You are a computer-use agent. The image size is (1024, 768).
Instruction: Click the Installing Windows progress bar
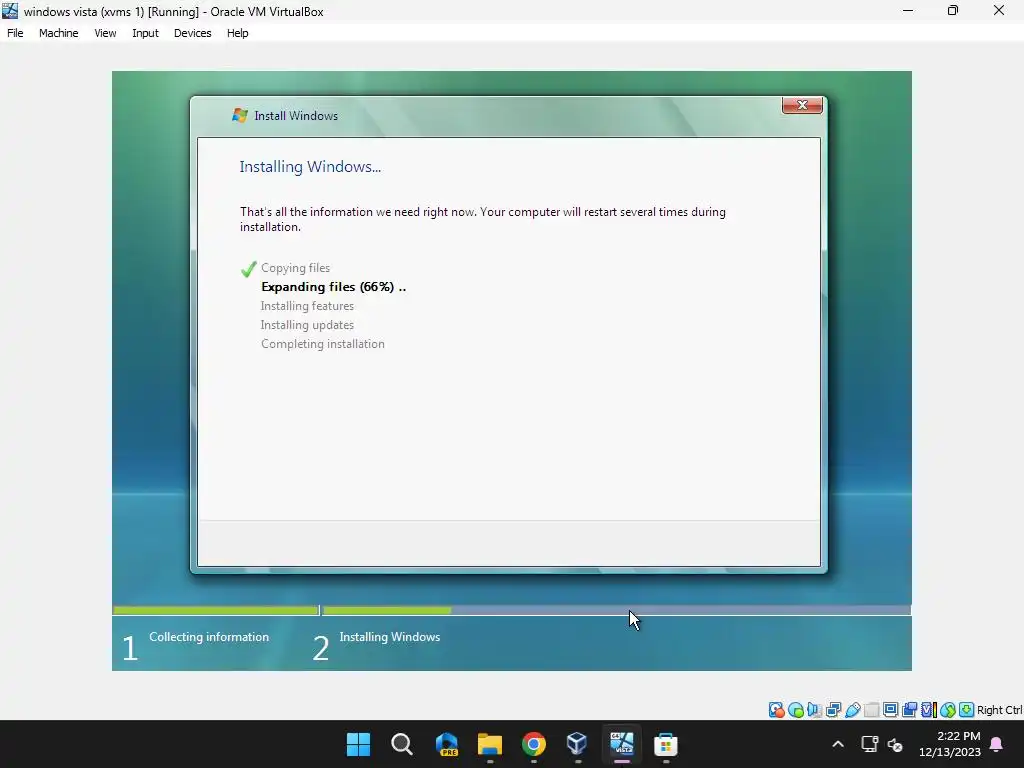pyautogui.click(x=616, y=611)
